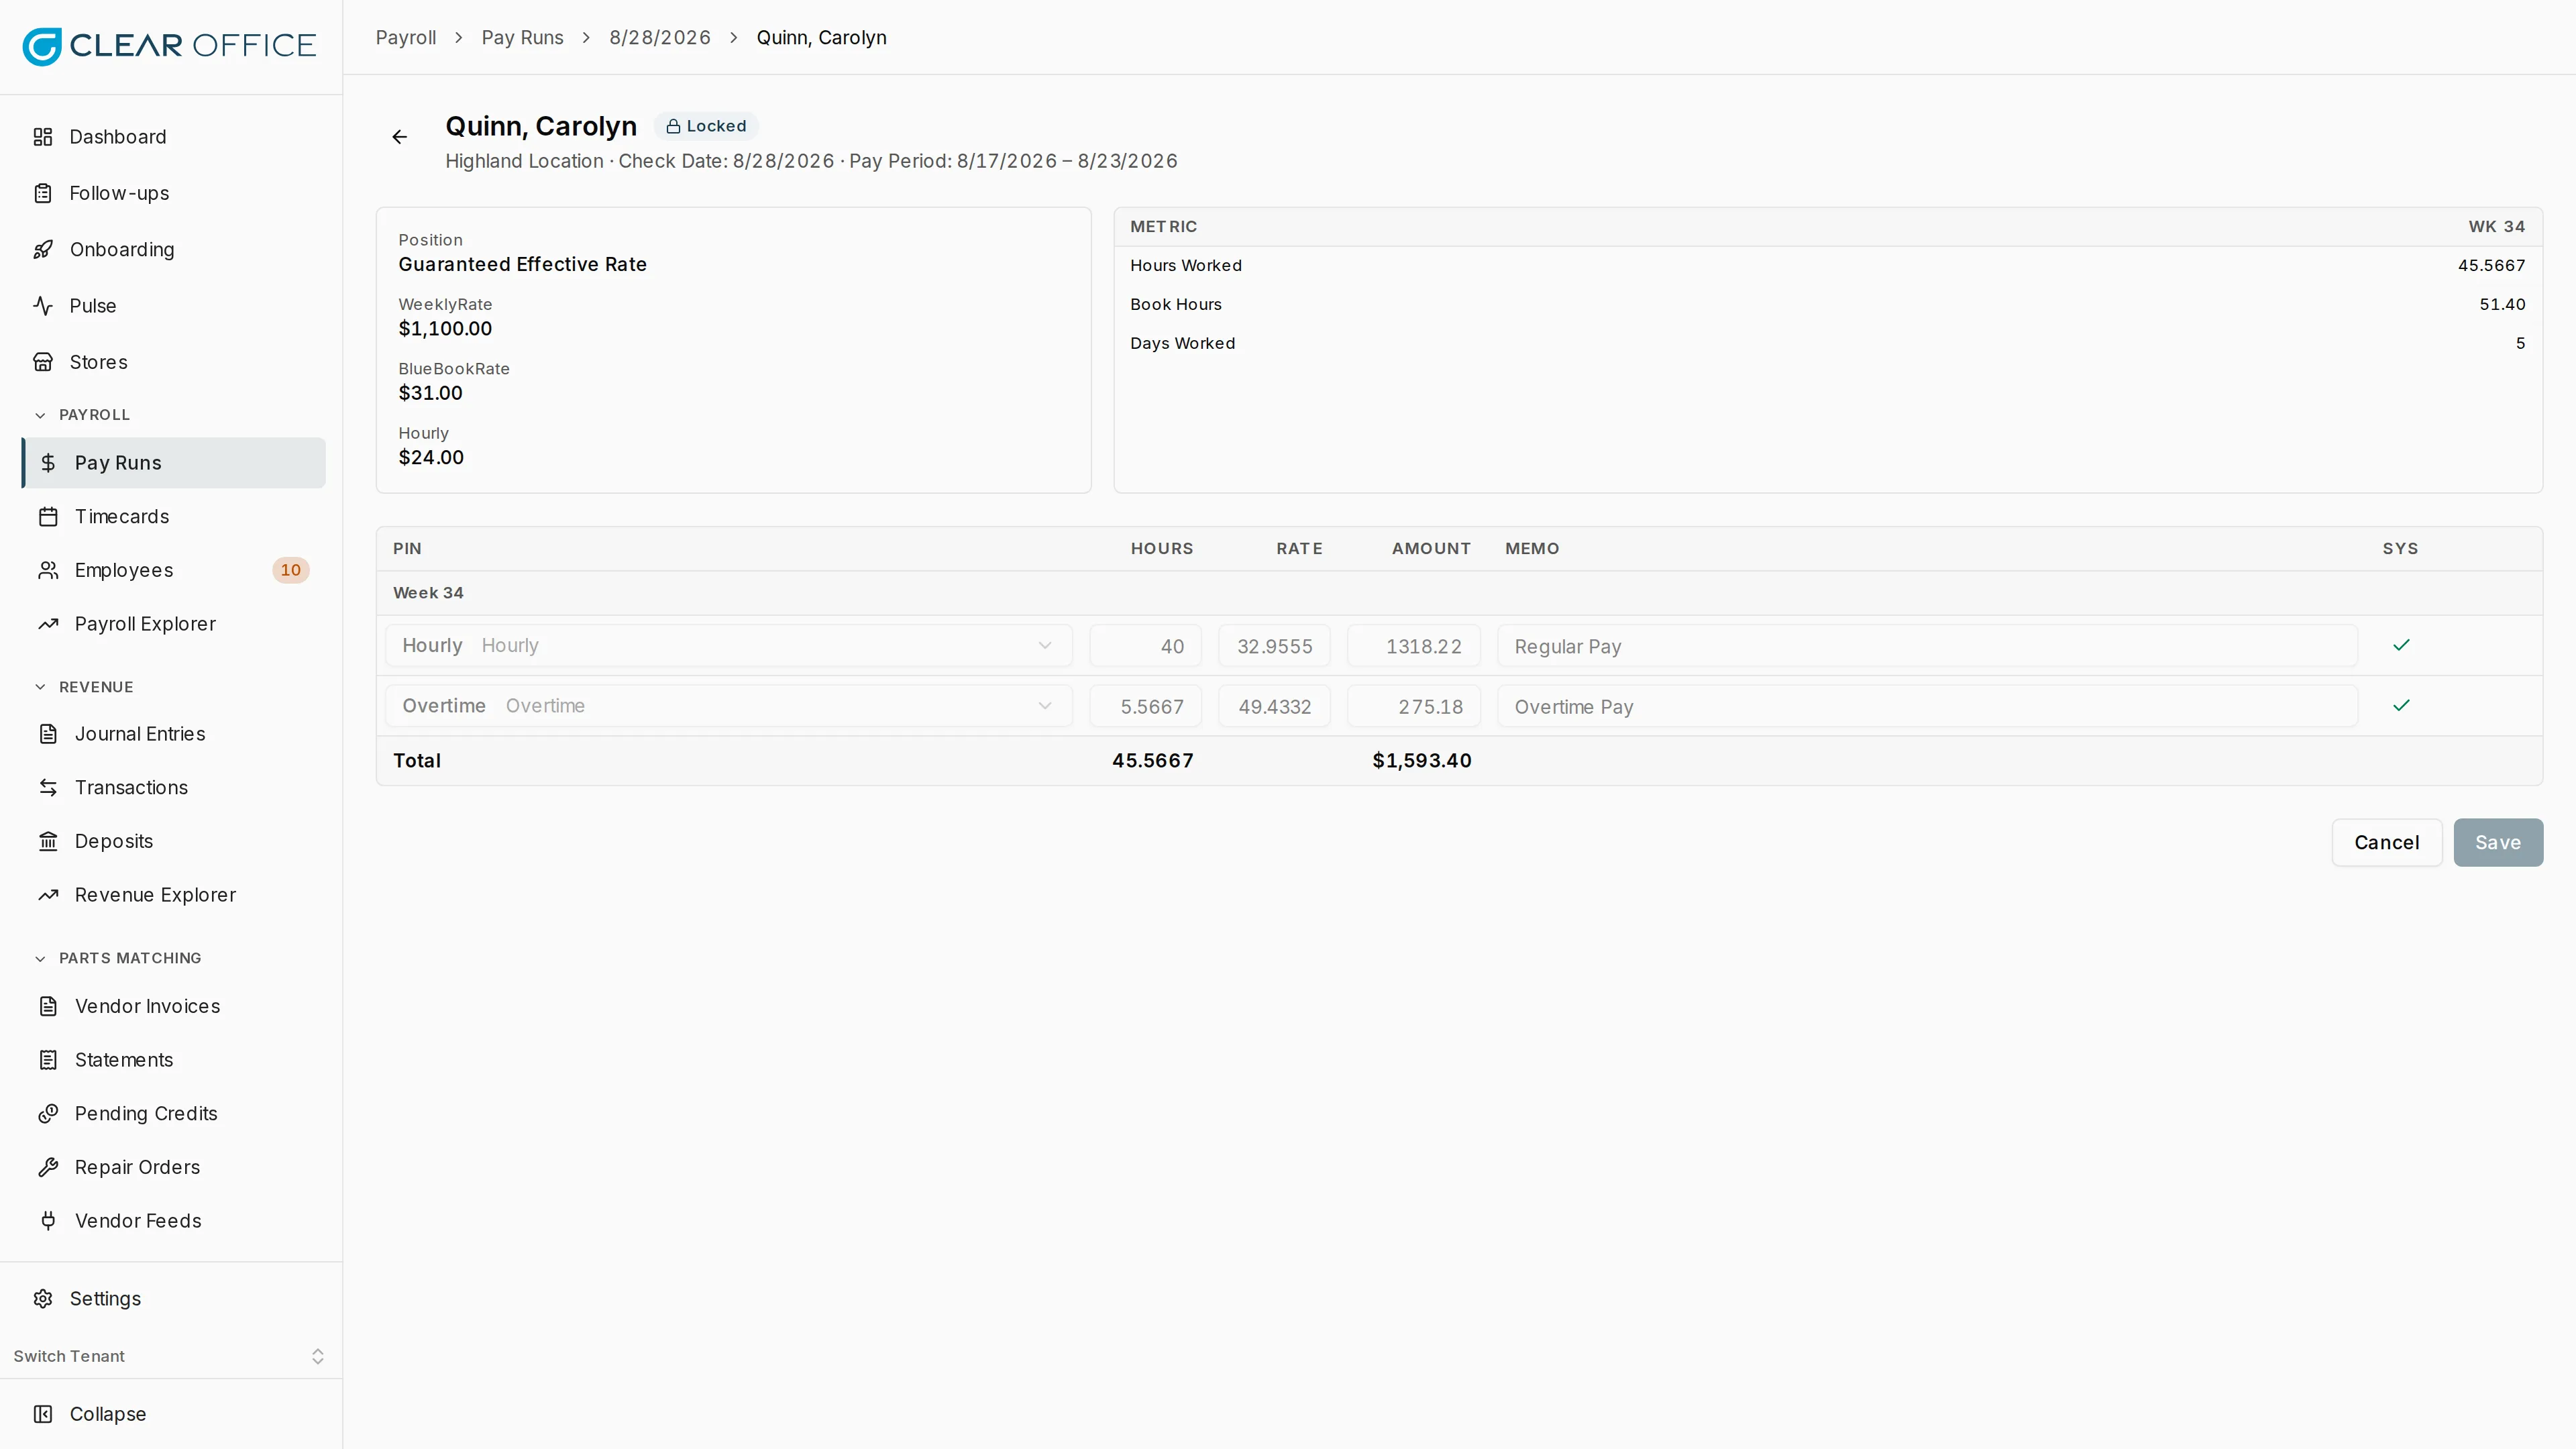This screenshot has height=1449, width=2576.
Task: Click the Hourly row hours field
Action: (x=1145, y=646)
